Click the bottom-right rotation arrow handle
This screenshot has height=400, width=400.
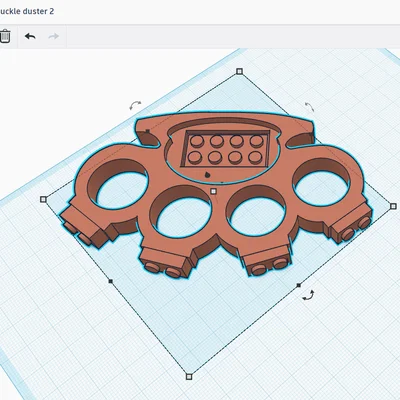(x=308, y=295)
